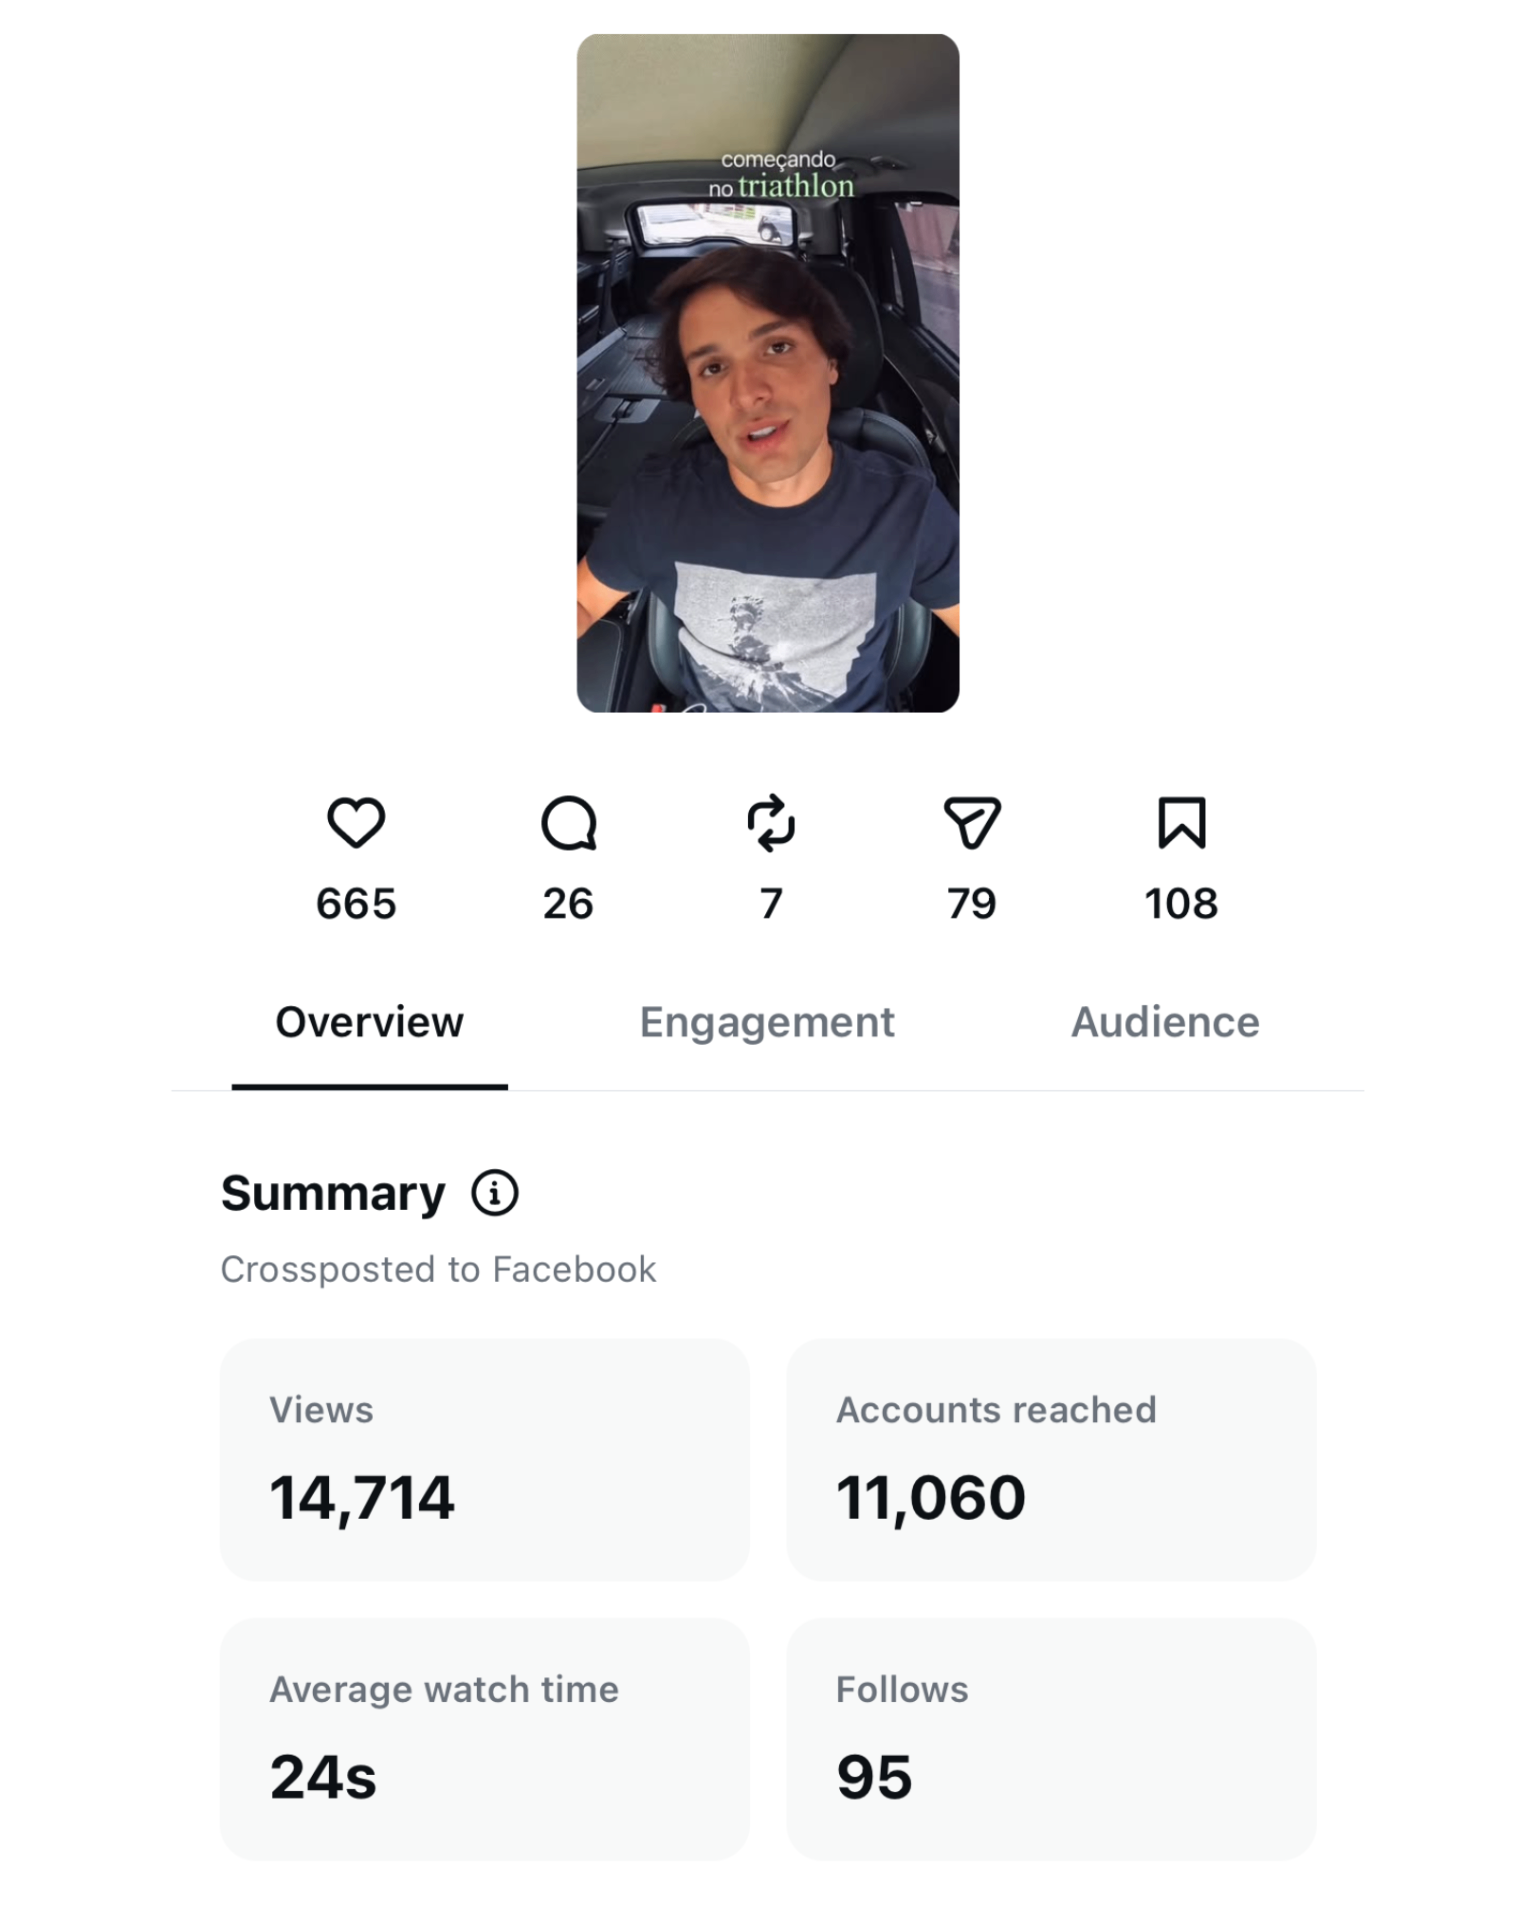
Task: Select the Overview tab
Action: 369,1022
